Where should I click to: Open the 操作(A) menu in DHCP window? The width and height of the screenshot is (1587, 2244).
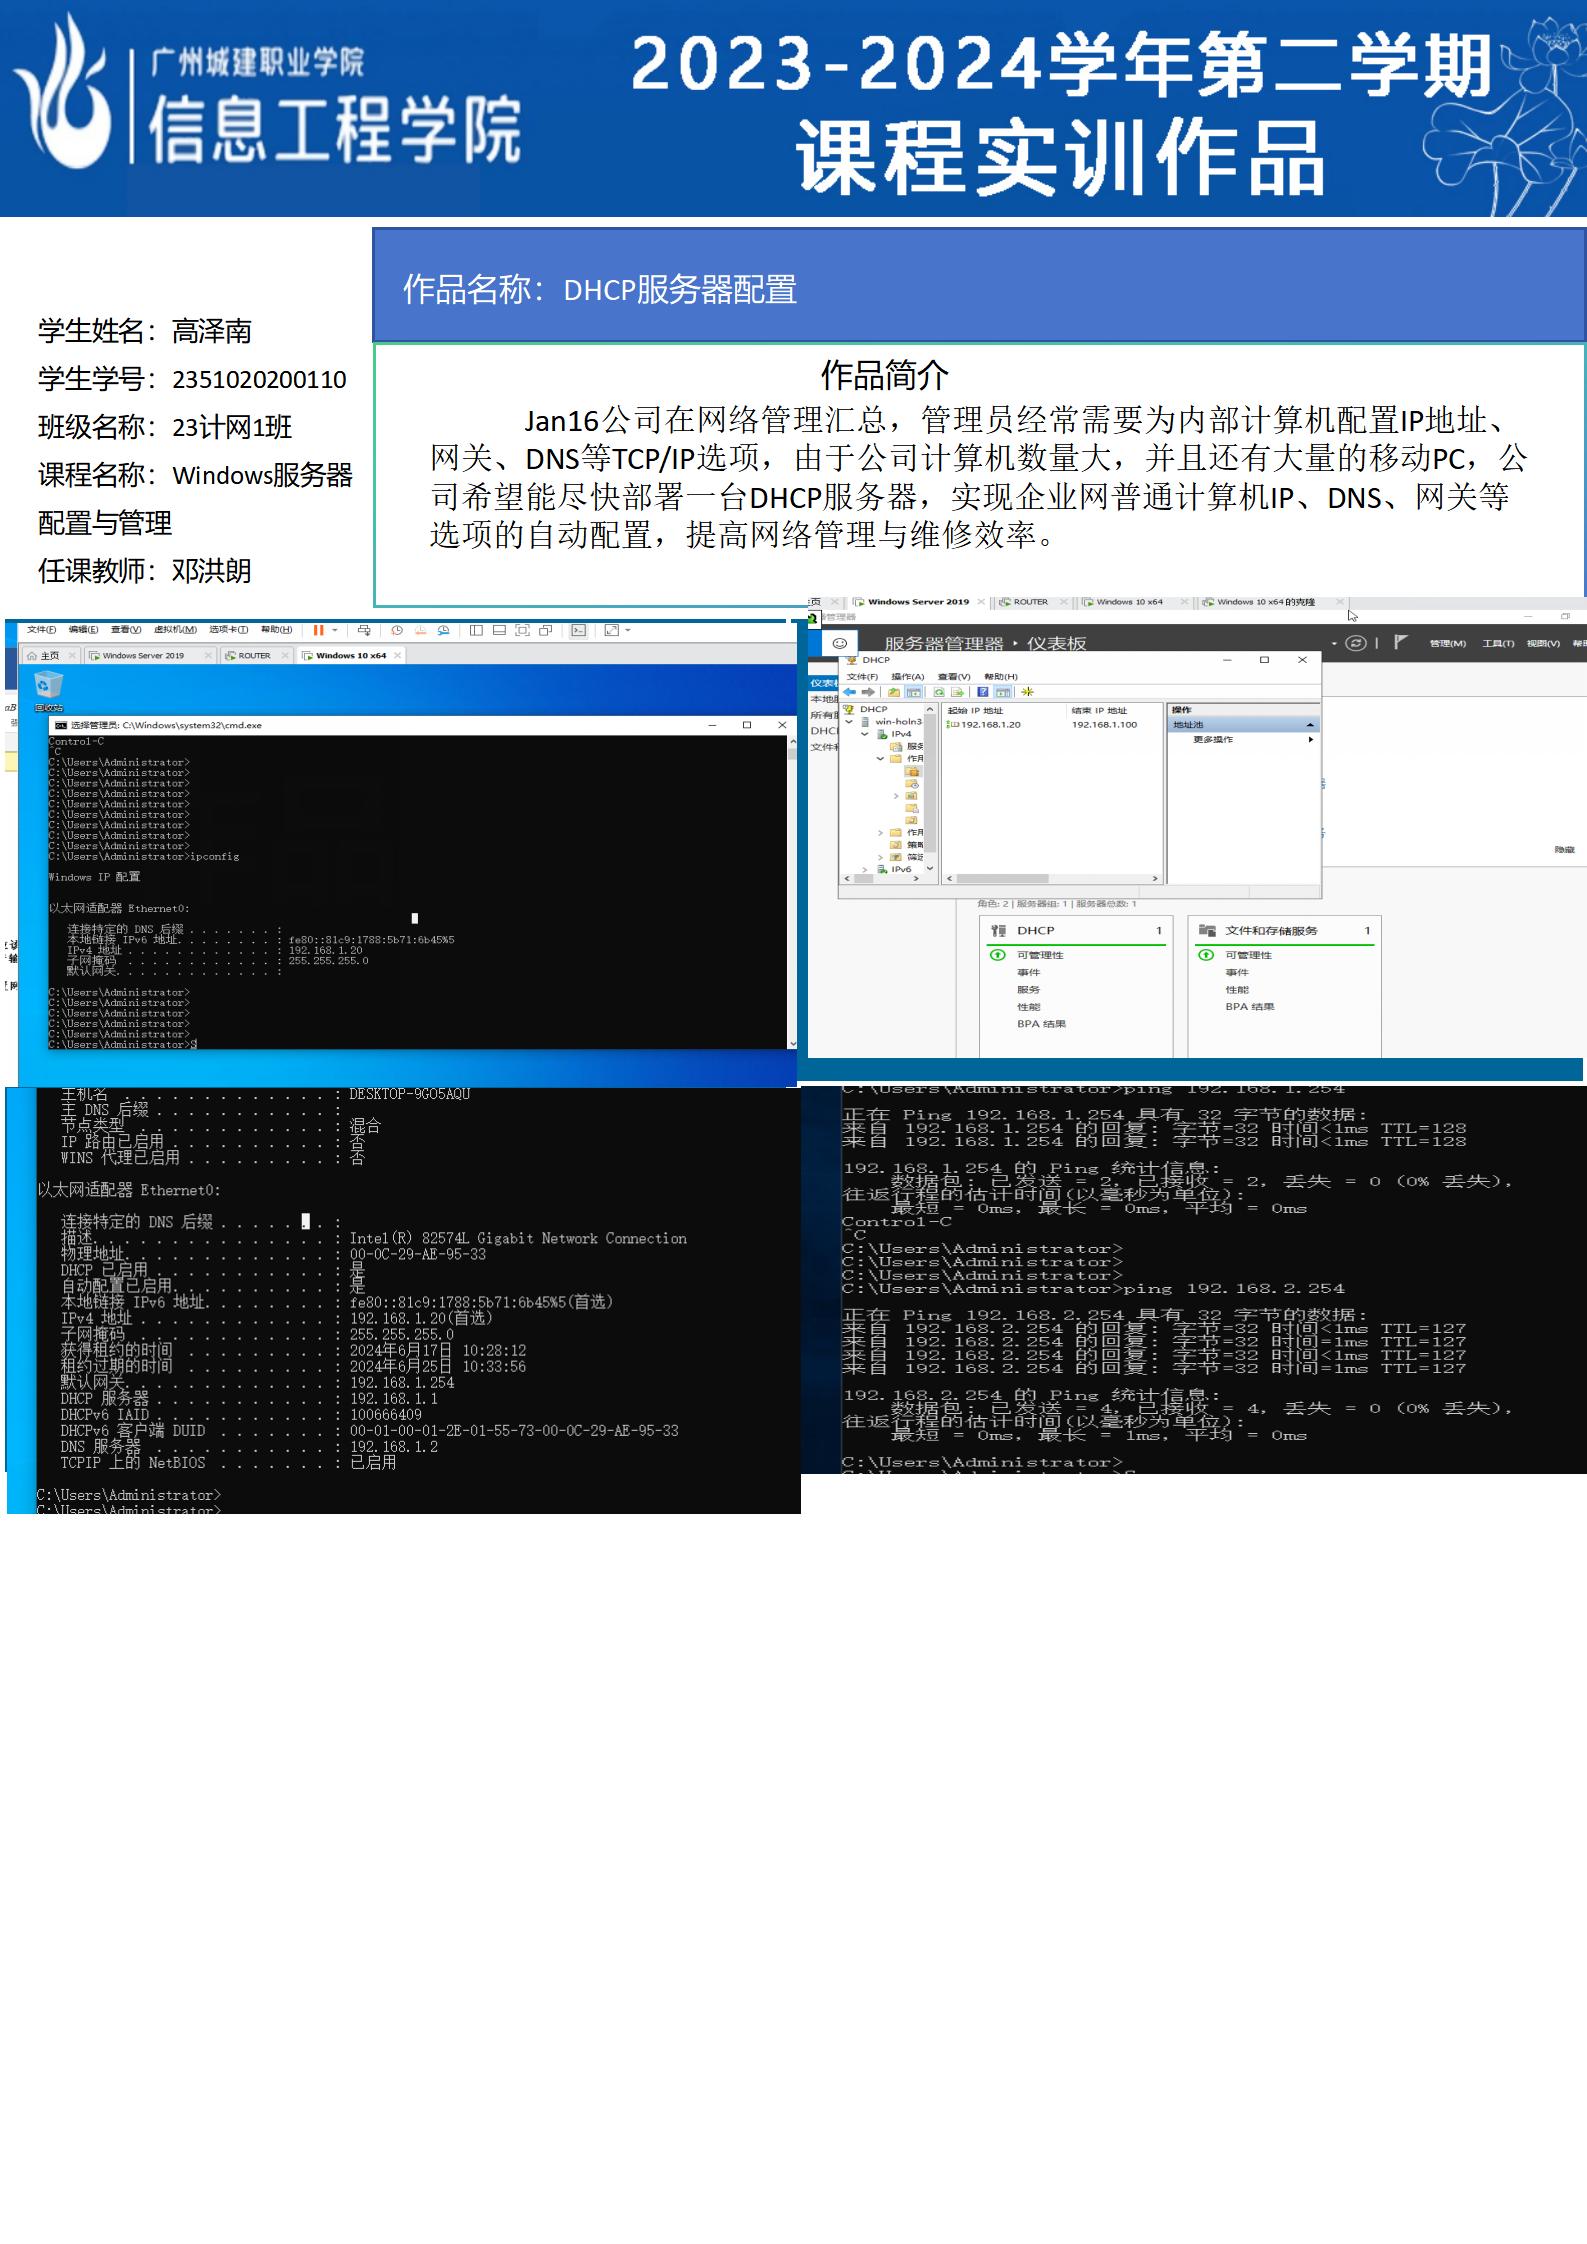point(907,677)
